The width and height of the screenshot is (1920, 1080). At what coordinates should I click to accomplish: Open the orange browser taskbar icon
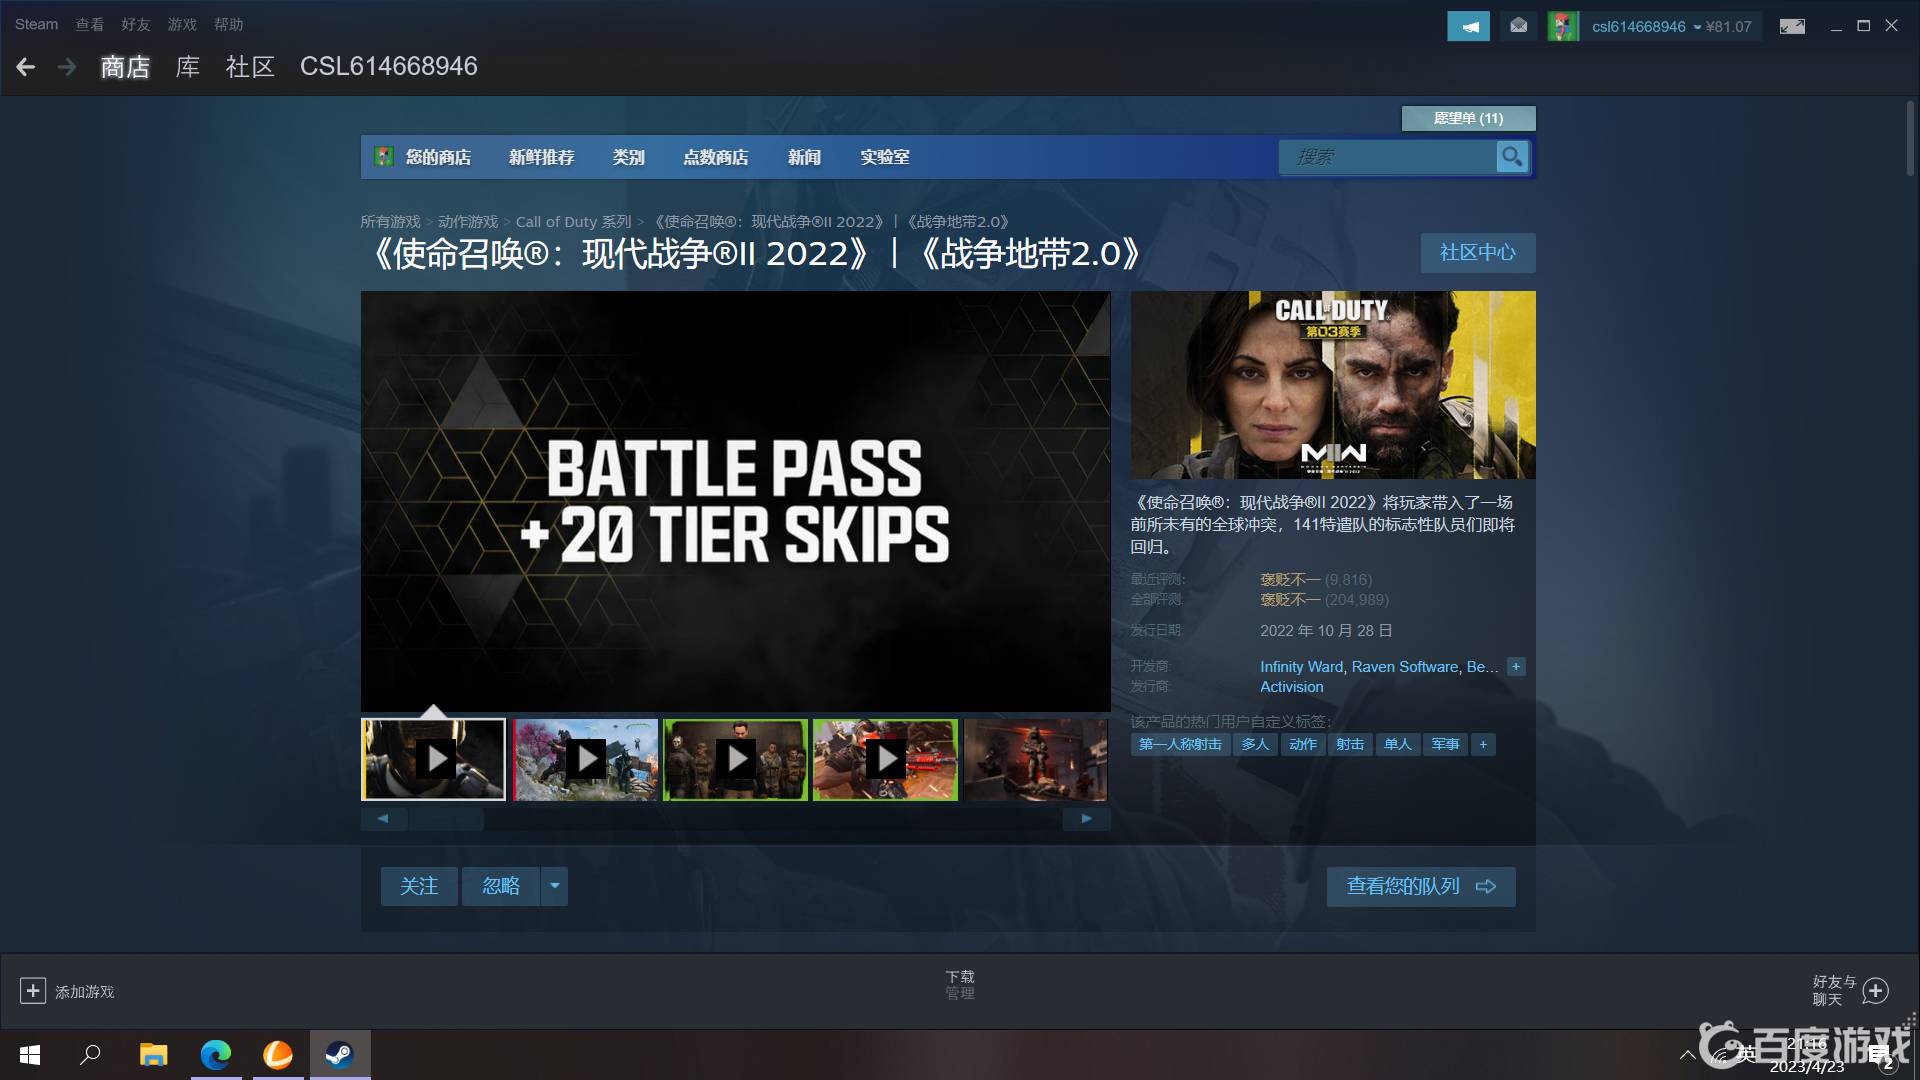278,1055
